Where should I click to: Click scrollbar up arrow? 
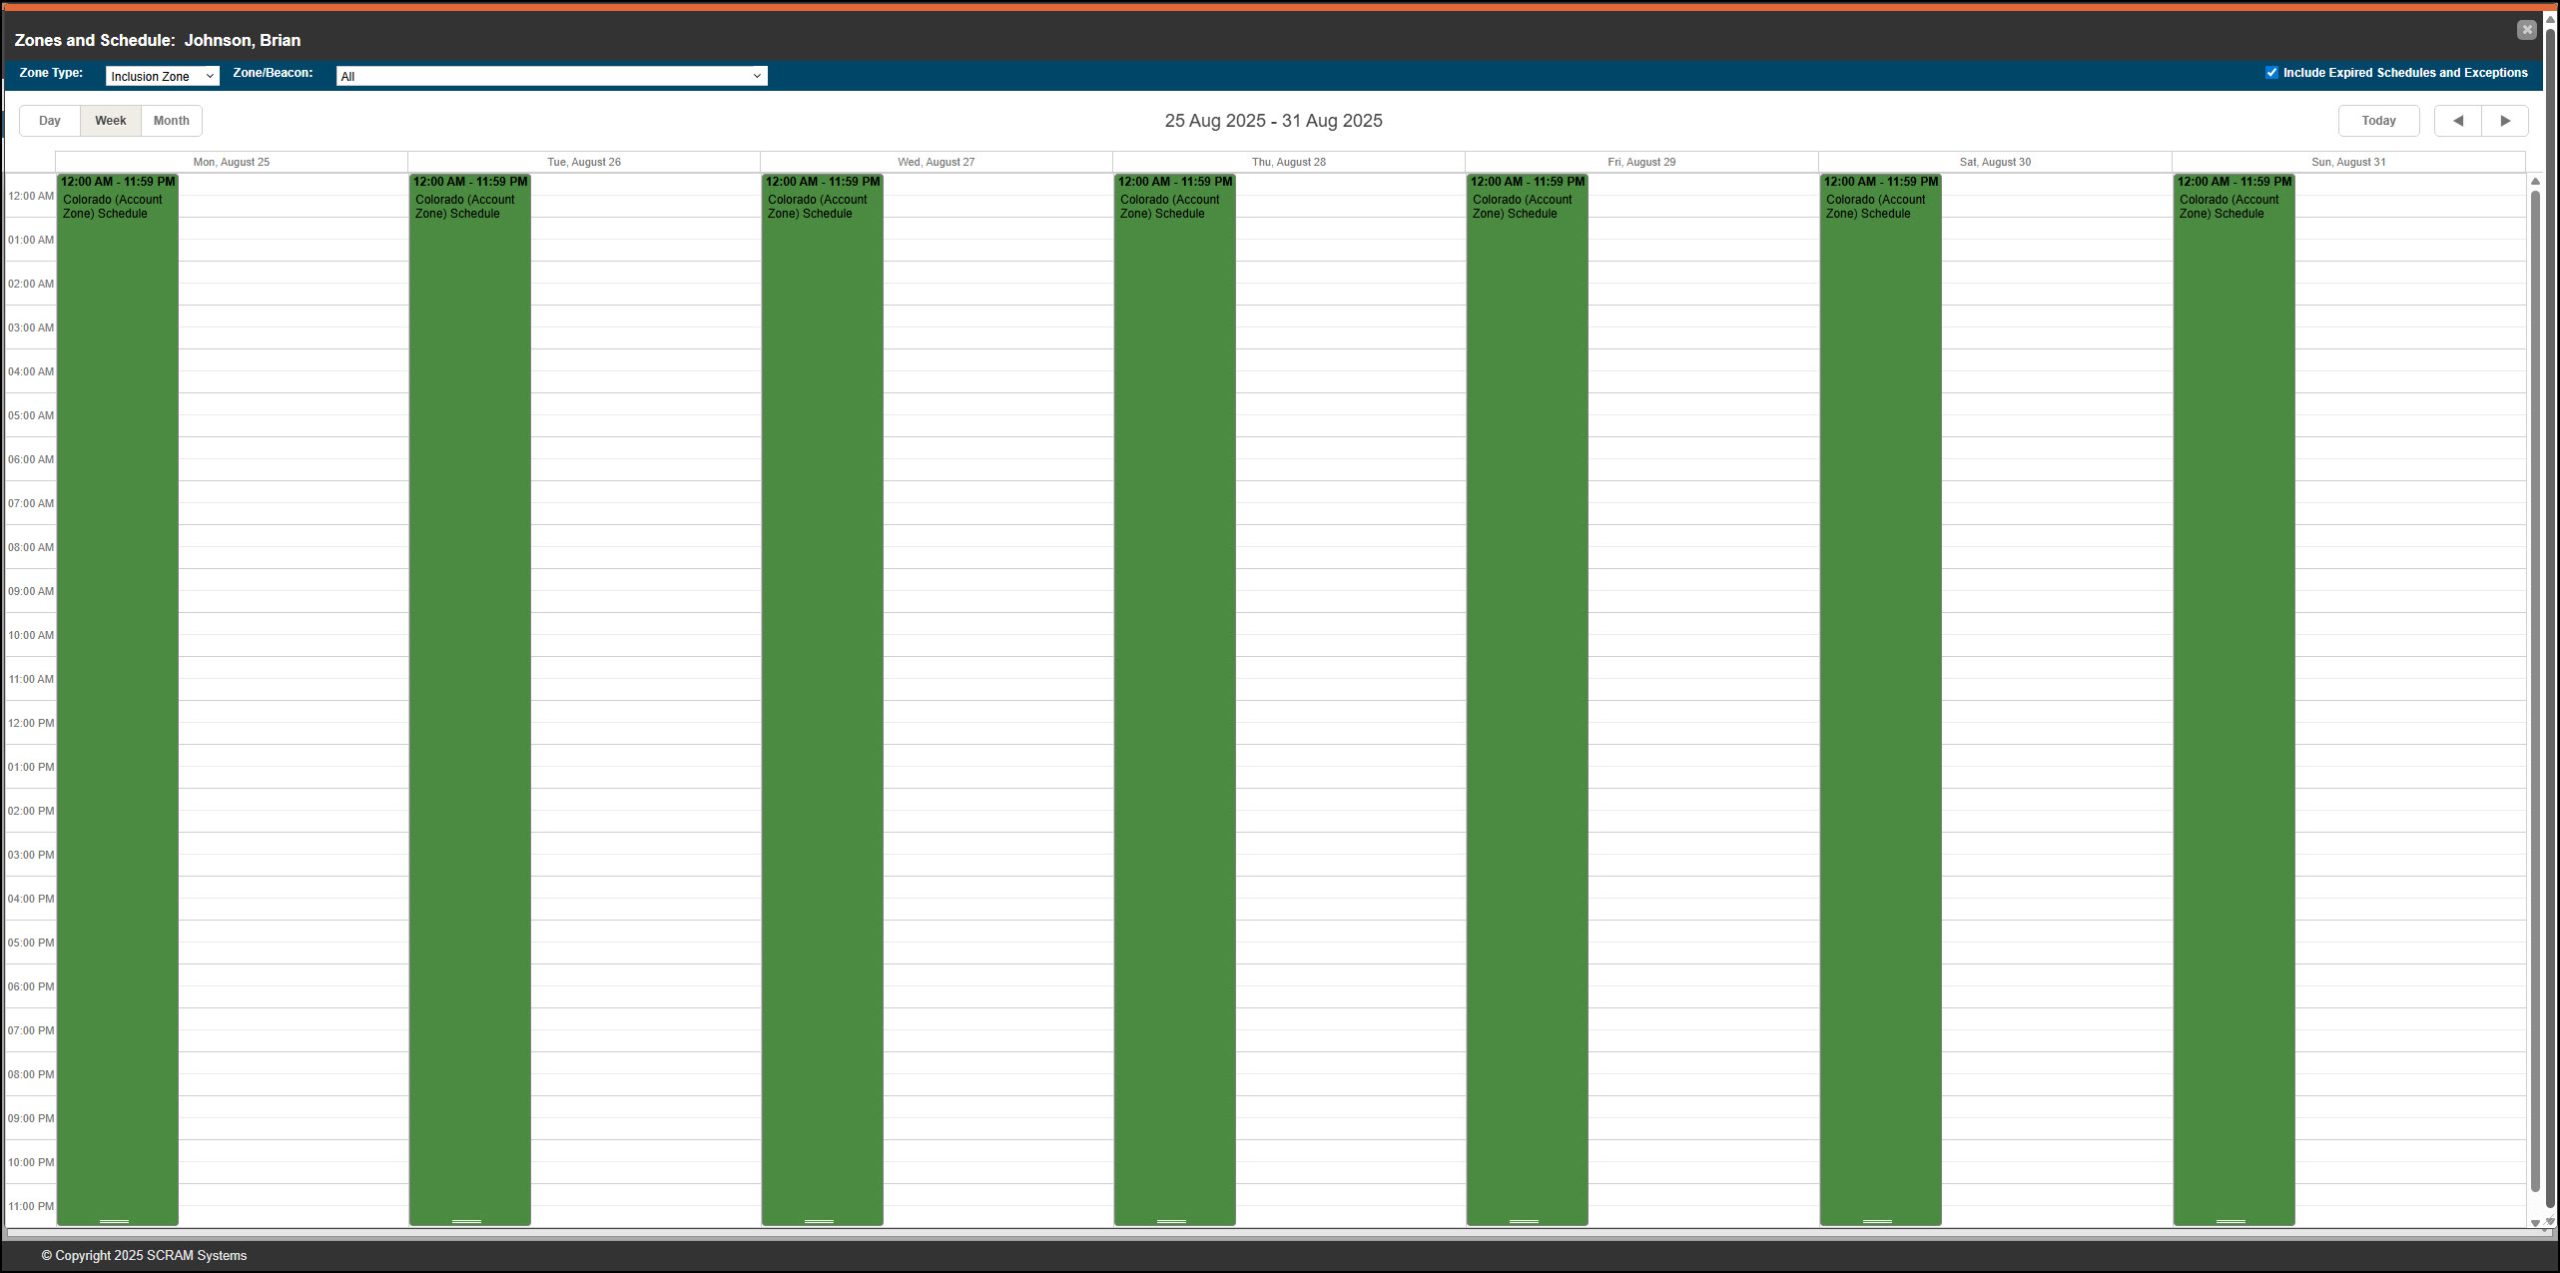2535,181
